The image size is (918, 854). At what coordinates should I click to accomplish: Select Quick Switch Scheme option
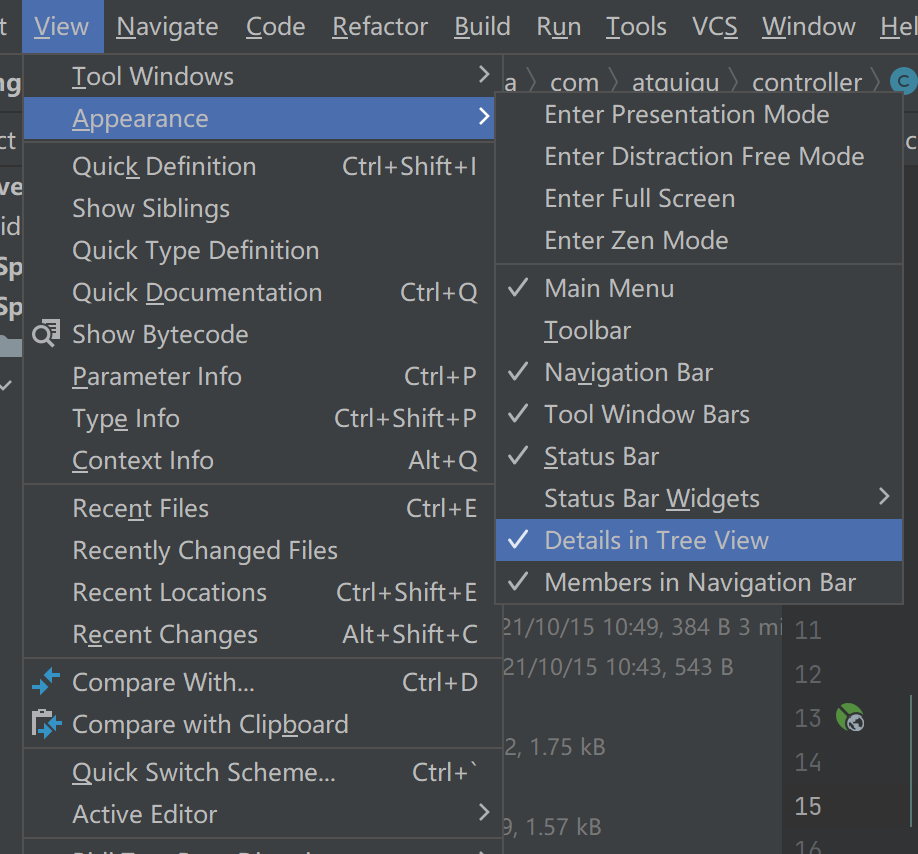(x=204, y=772)
